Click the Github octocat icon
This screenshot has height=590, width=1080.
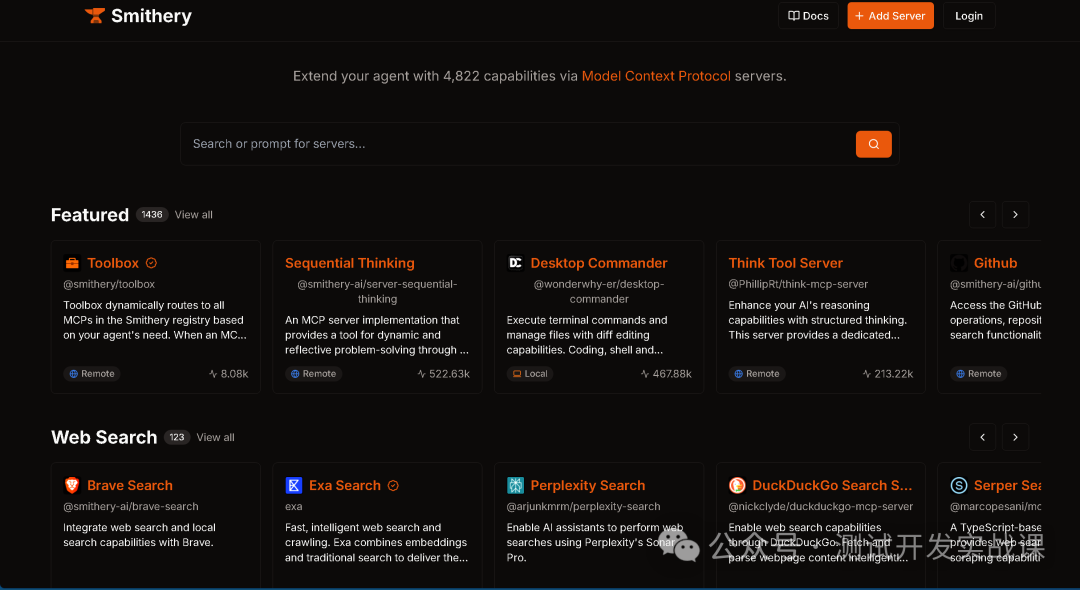pyautogui.click(x=959, y=263)
